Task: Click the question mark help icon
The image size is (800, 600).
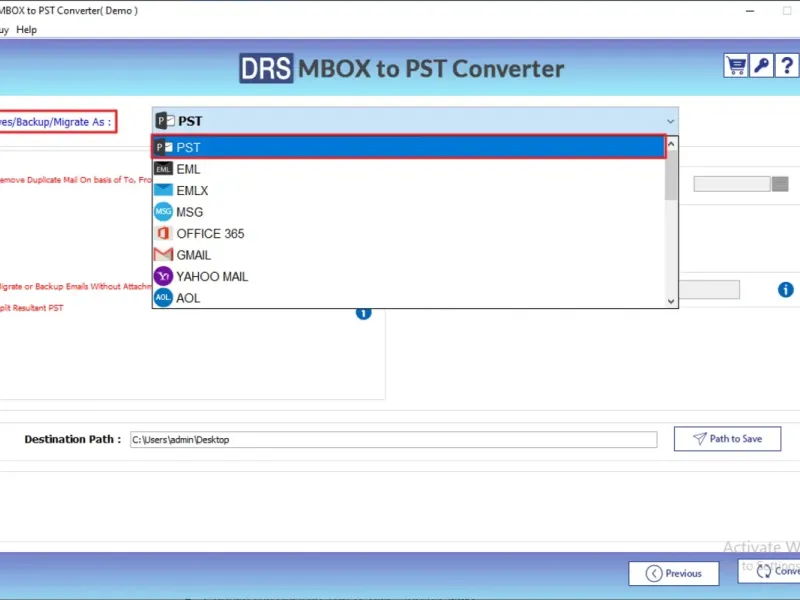Action: [x=787, y=66]
